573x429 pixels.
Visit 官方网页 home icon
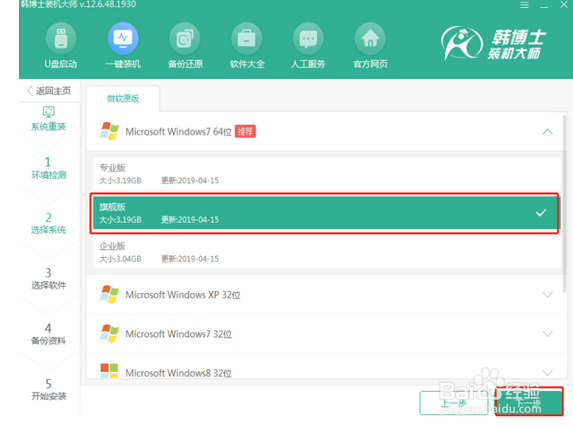(370, 39)
